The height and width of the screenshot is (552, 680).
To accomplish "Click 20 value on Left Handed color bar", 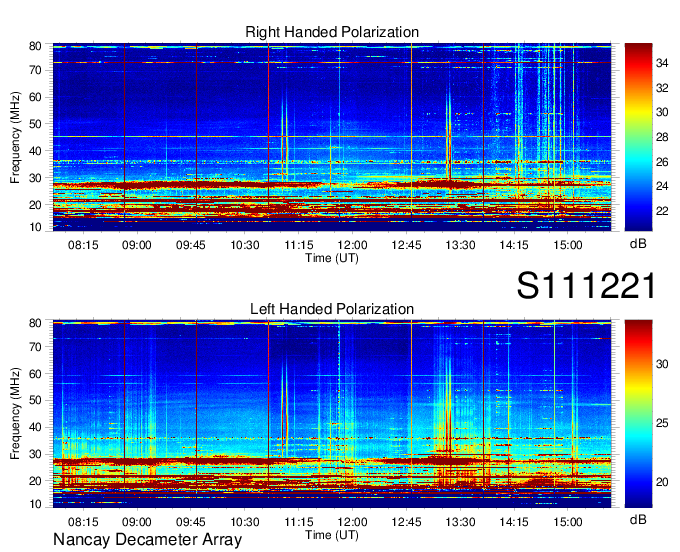I will coord(662,482).
